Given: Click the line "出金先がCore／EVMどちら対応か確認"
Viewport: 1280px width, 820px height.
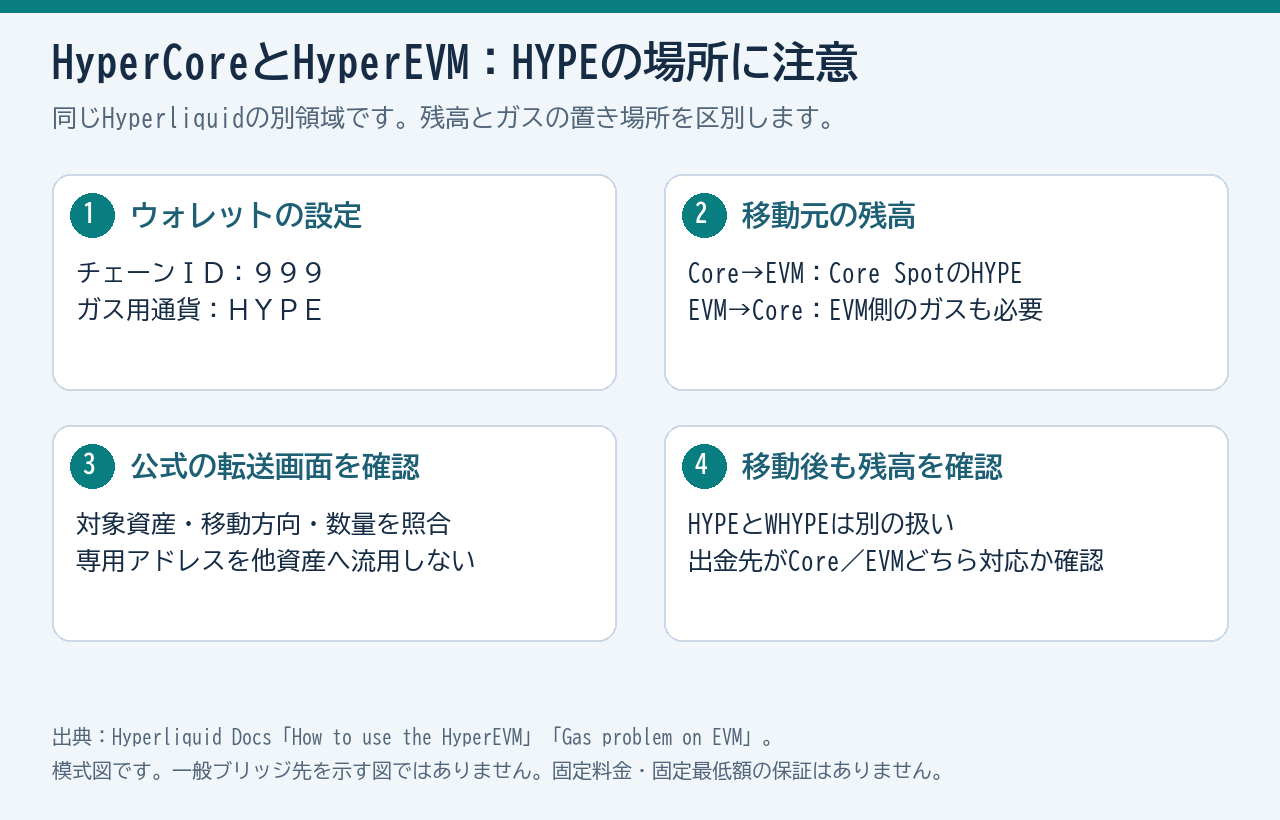Looking at the screenshot, I should point(896,561).
